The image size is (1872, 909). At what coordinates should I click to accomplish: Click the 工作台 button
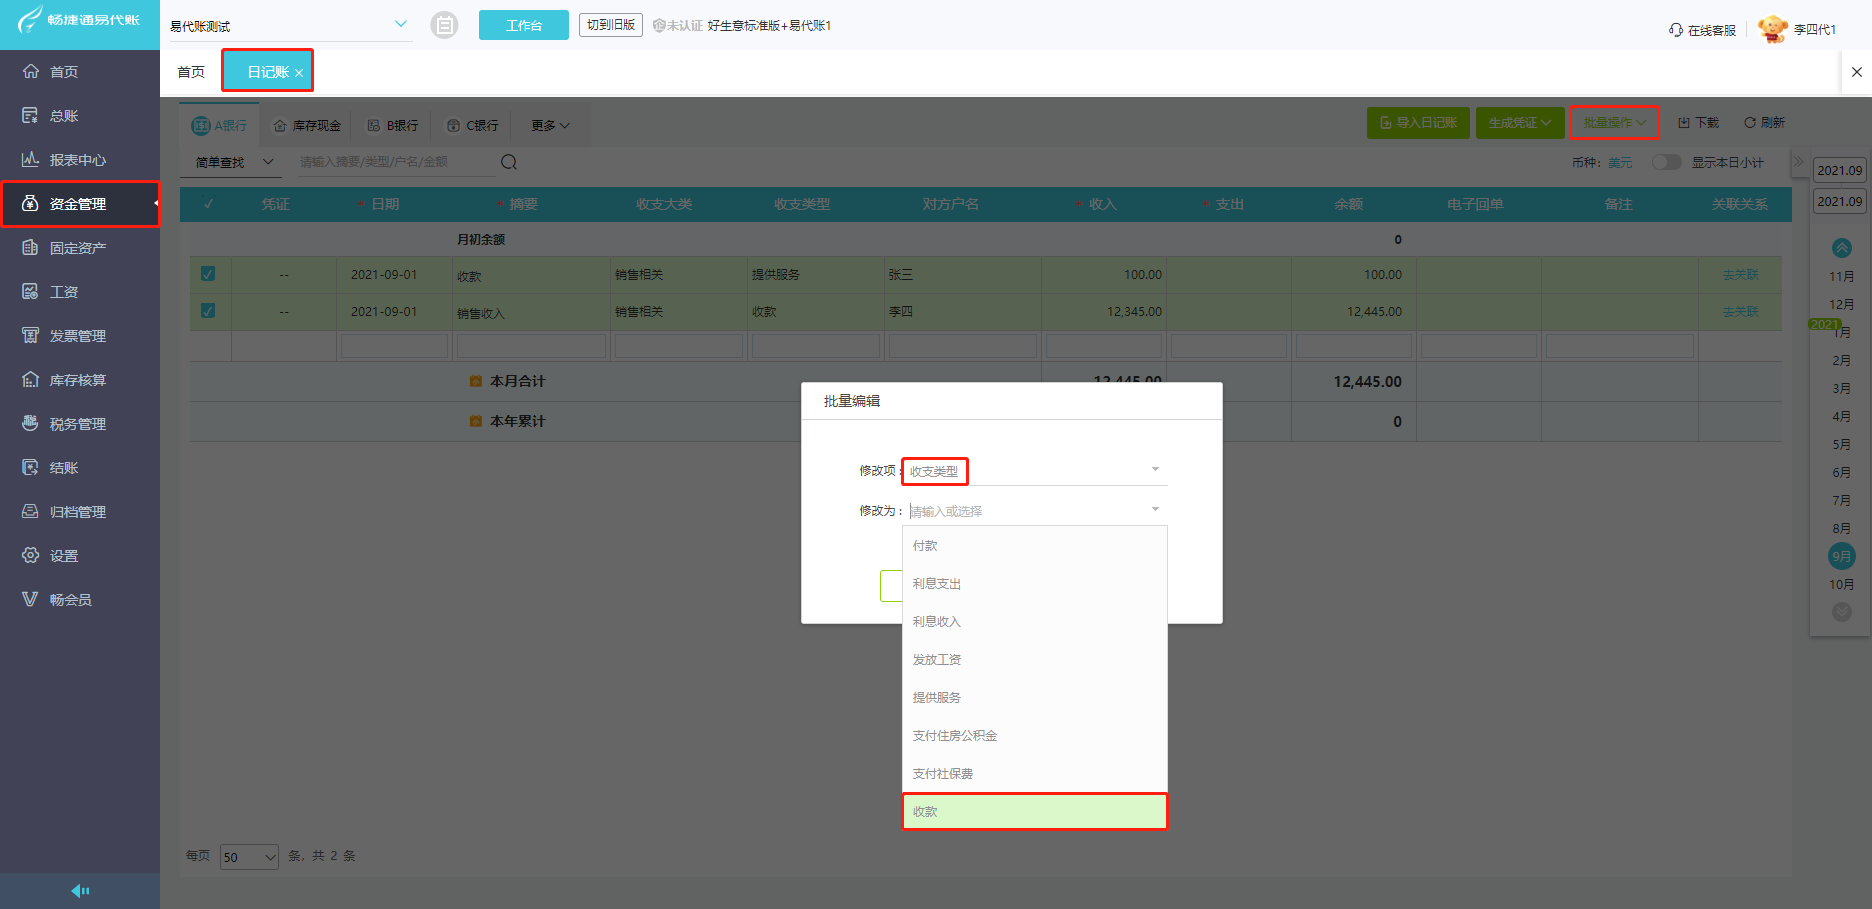[x=524, y=25]
